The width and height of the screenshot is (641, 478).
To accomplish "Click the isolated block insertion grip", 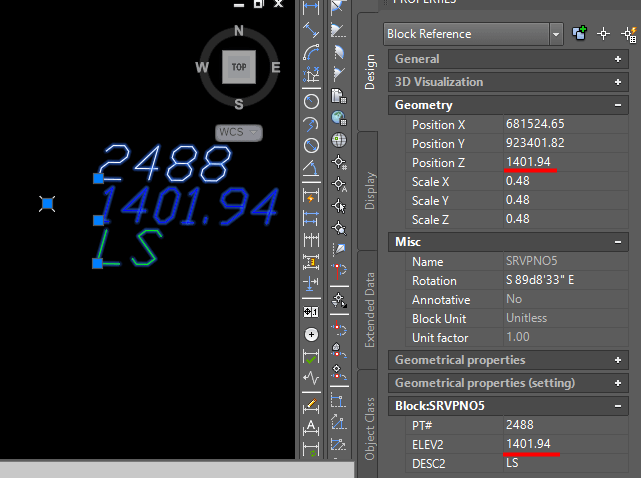I will point(47,204).
